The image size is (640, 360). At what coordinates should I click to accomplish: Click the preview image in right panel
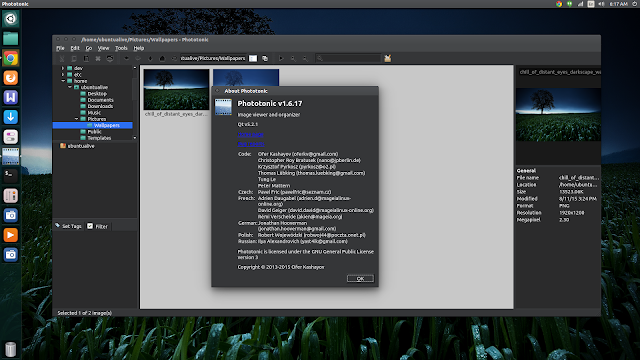pos(558,115)
